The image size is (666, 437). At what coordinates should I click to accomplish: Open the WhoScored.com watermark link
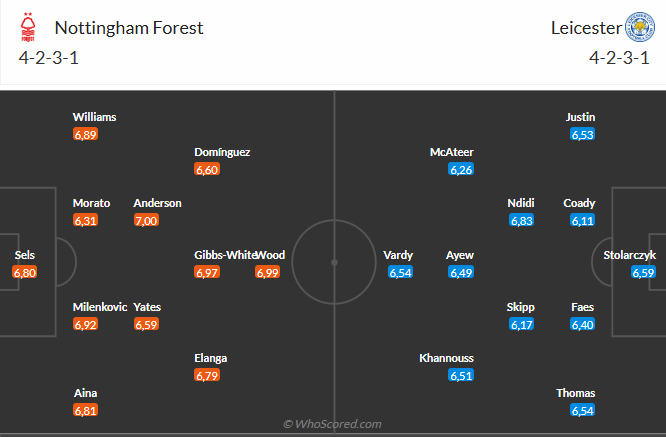tap(332, 424)
